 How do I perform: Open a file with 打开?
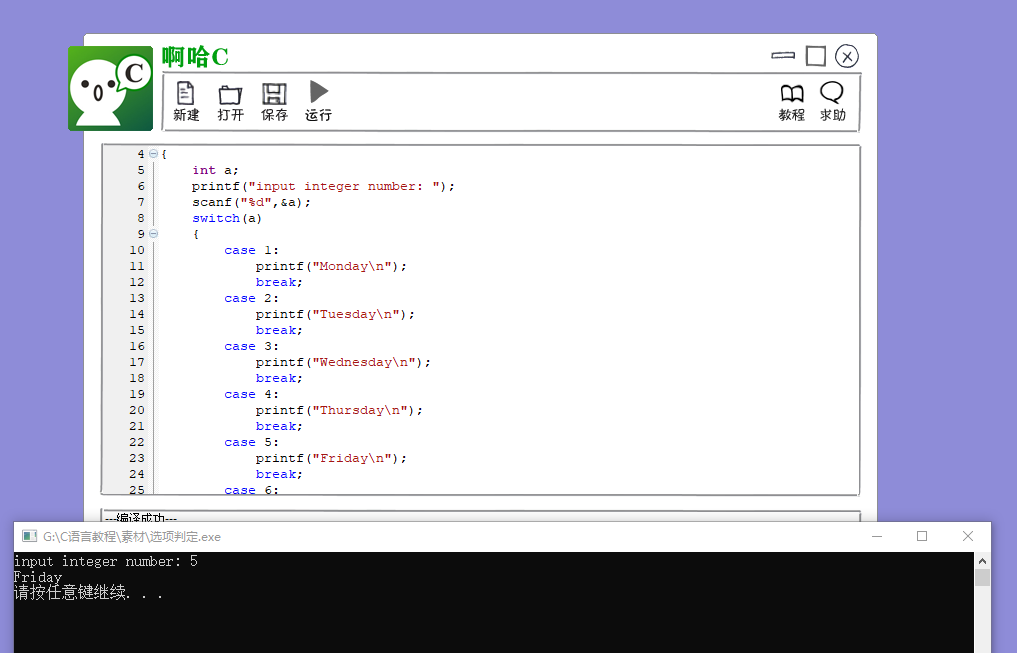tap(230, 102)
